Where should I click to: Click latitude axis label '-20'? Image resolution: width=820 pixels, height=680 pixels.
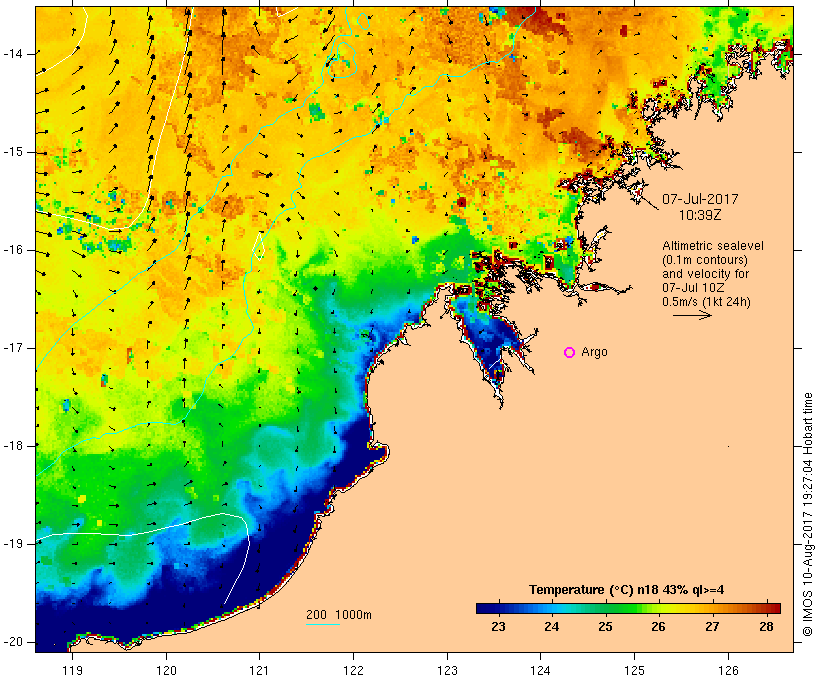13,642
